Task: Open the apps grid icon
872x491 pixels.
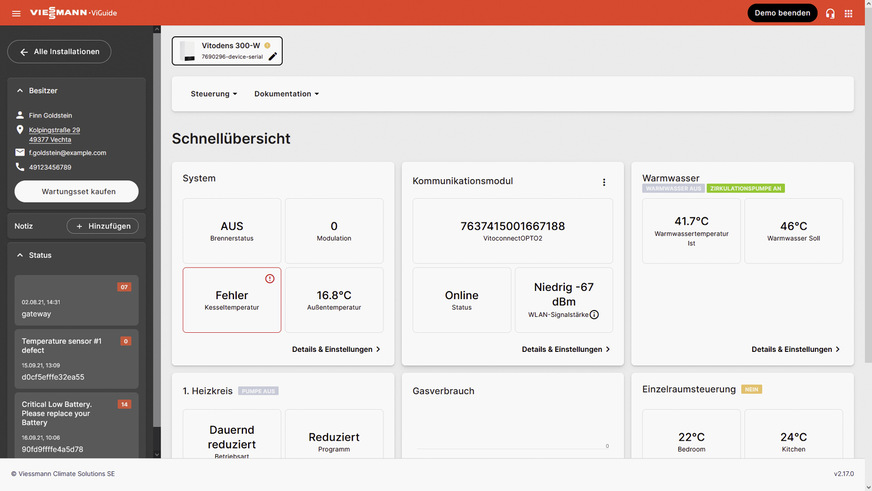Action: [x=849, y=13]
